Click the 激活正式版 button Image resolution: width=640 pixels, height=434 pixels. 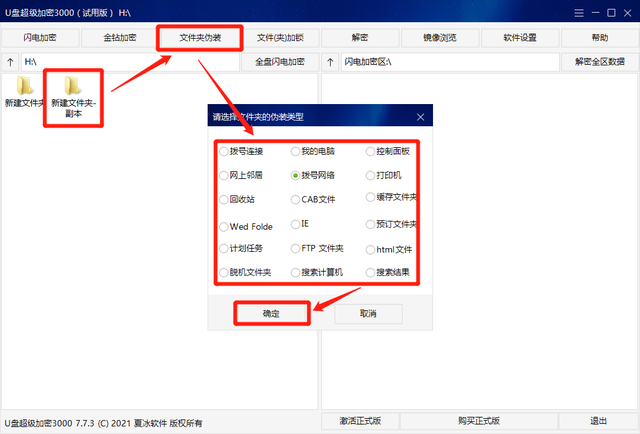[360, 421]
